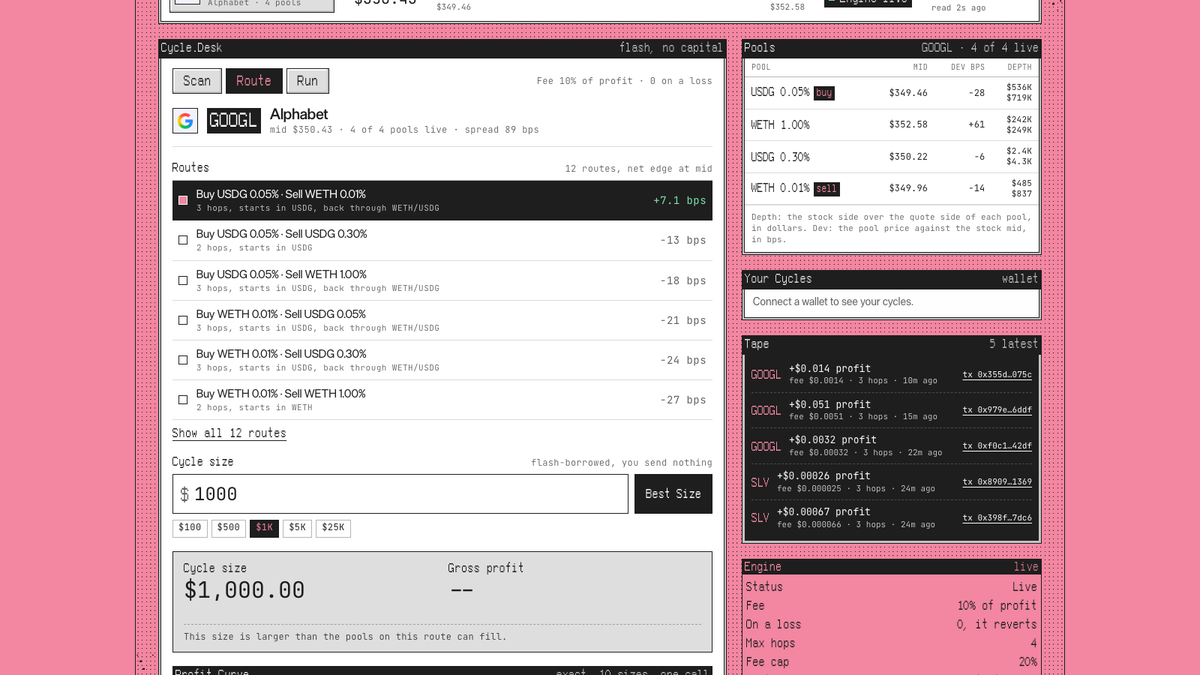Screen dimensions: 1200x675
Task: Switch to the Route tab
Action: [254, 81]
